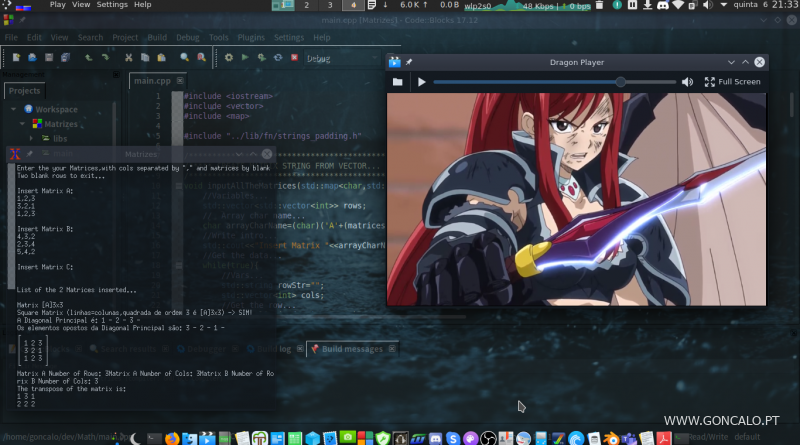Click the green Run icon in Code::Blocks
This screenshot has width=800, height=445.
click(x=244, y=58)
